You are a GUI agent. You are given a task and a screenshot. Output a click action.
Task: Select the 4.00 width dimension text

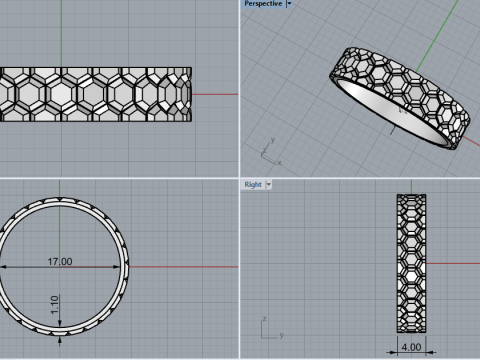(x=411, y=347)
